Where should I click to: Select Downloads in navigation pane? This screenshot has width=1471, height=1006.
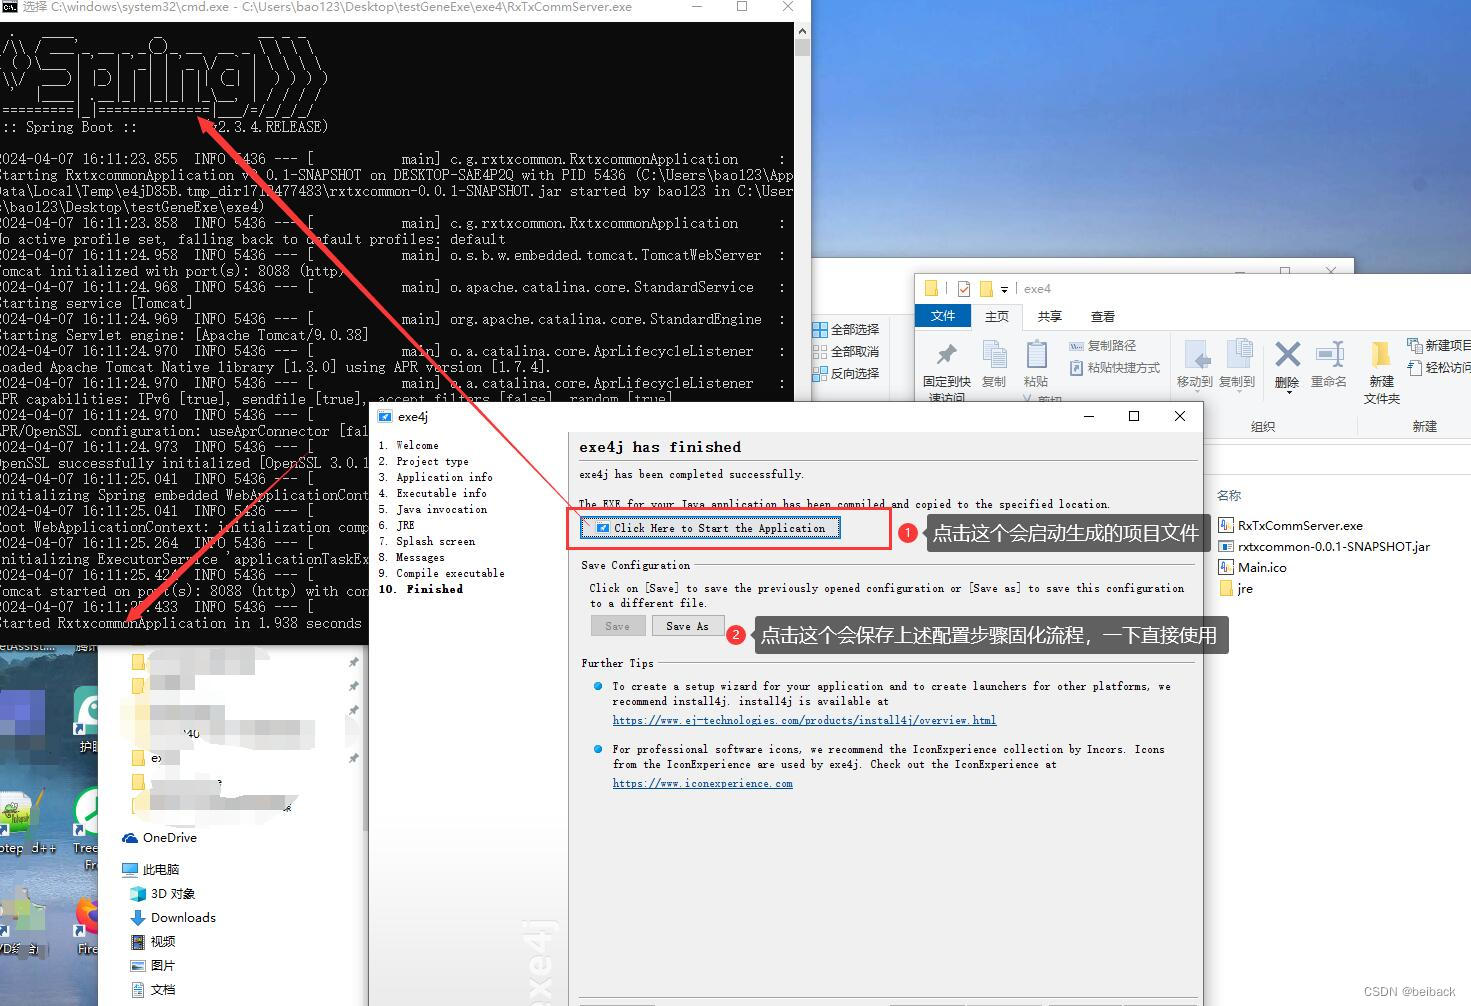[173, 918]
